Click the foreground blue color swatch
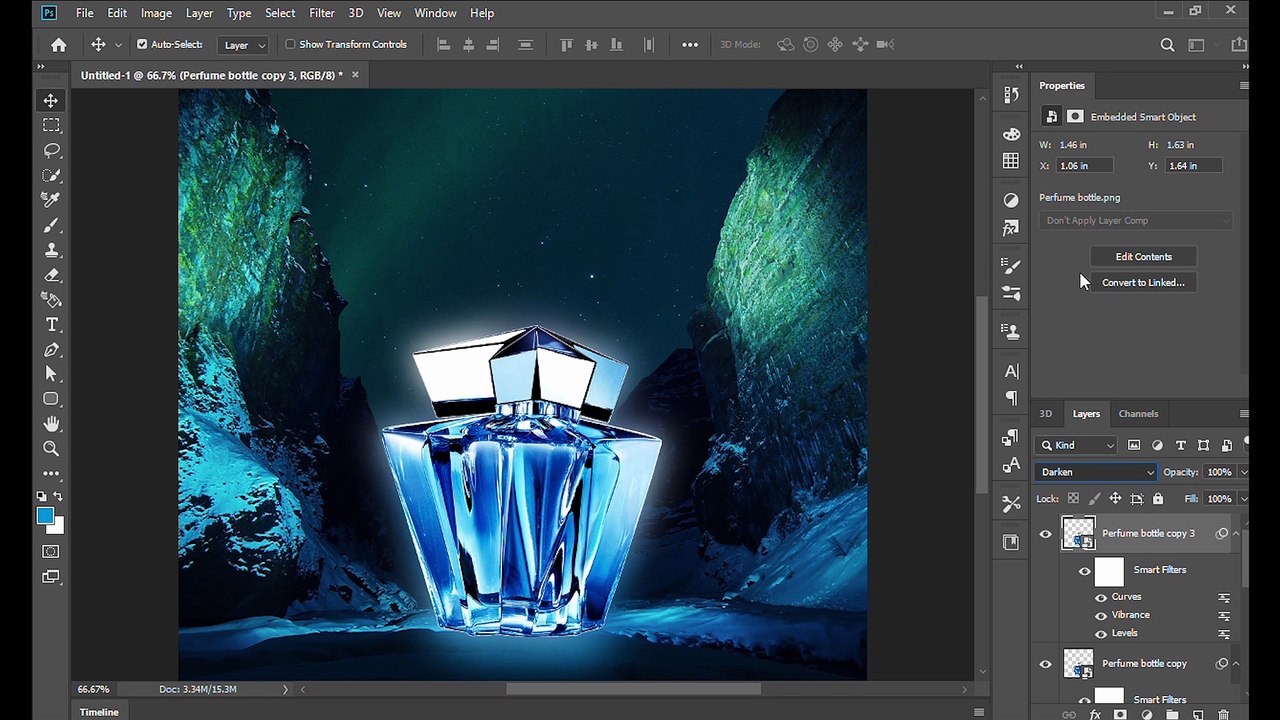Viewport: 1280px width, 720px height. (x=45, y=516)
